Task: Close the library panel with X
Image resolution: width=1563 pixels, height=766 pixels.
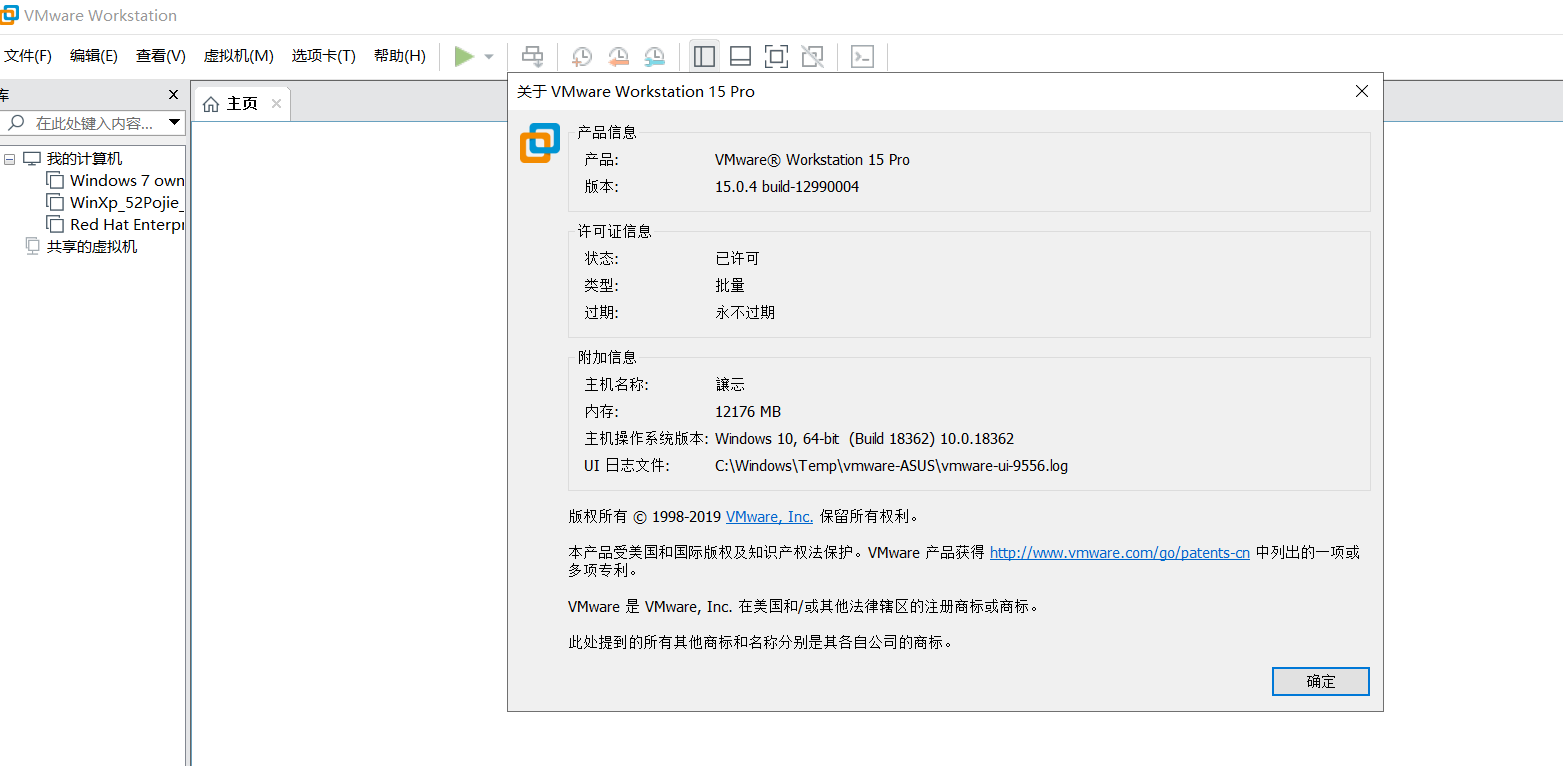Action: pos(173,95)
